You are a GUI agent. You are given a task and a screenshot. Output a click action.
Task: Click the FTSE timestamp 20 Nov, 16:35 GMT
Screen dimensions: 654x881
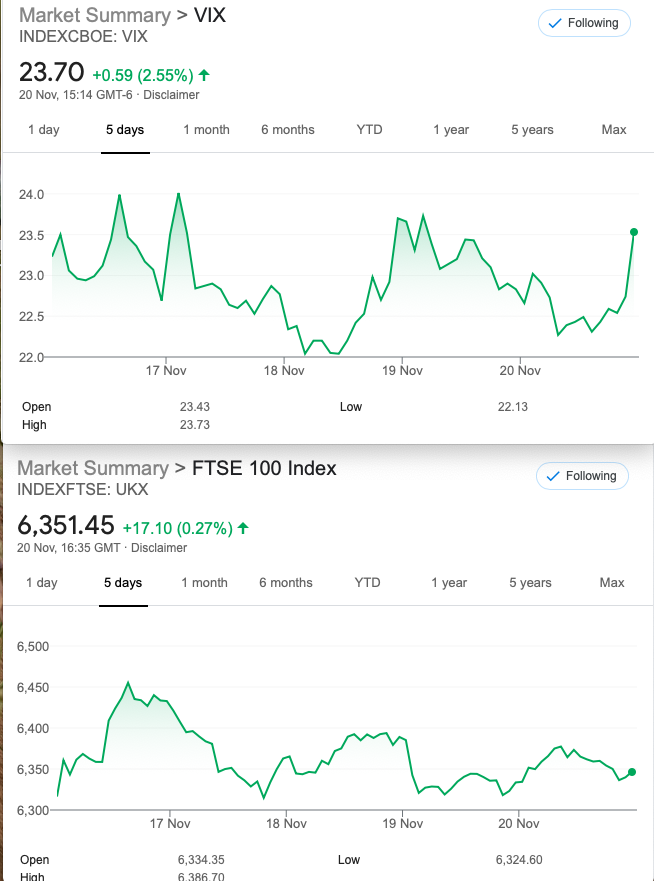pyautogui.click(x=69, y=548)
